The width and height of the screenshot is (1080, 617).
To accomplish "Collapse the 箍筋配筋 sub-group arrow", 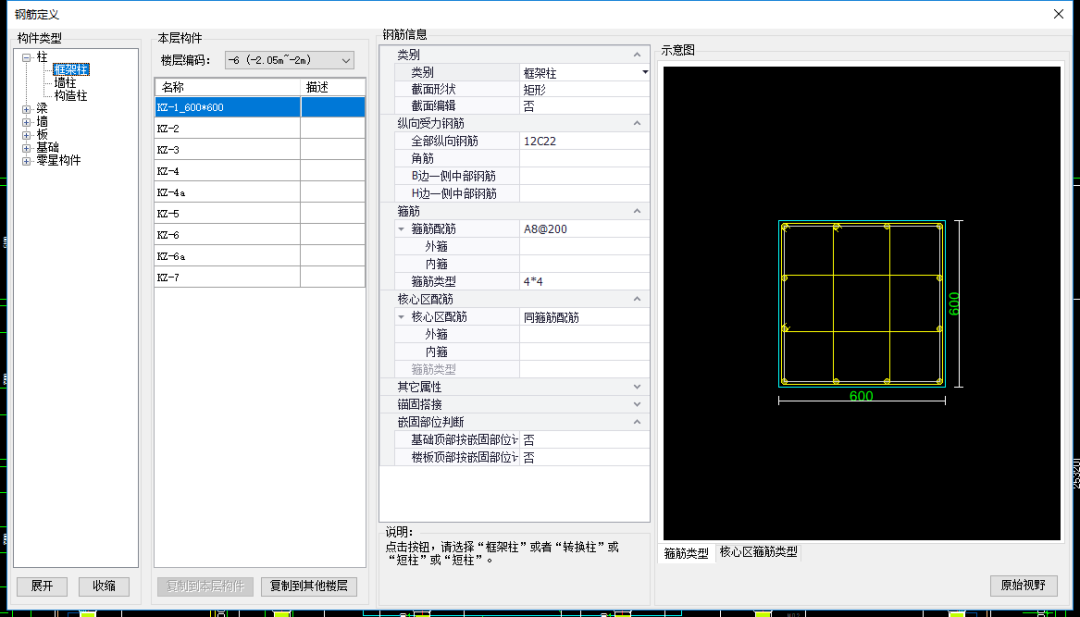I will pyautogui.click(x=402, y=229).
